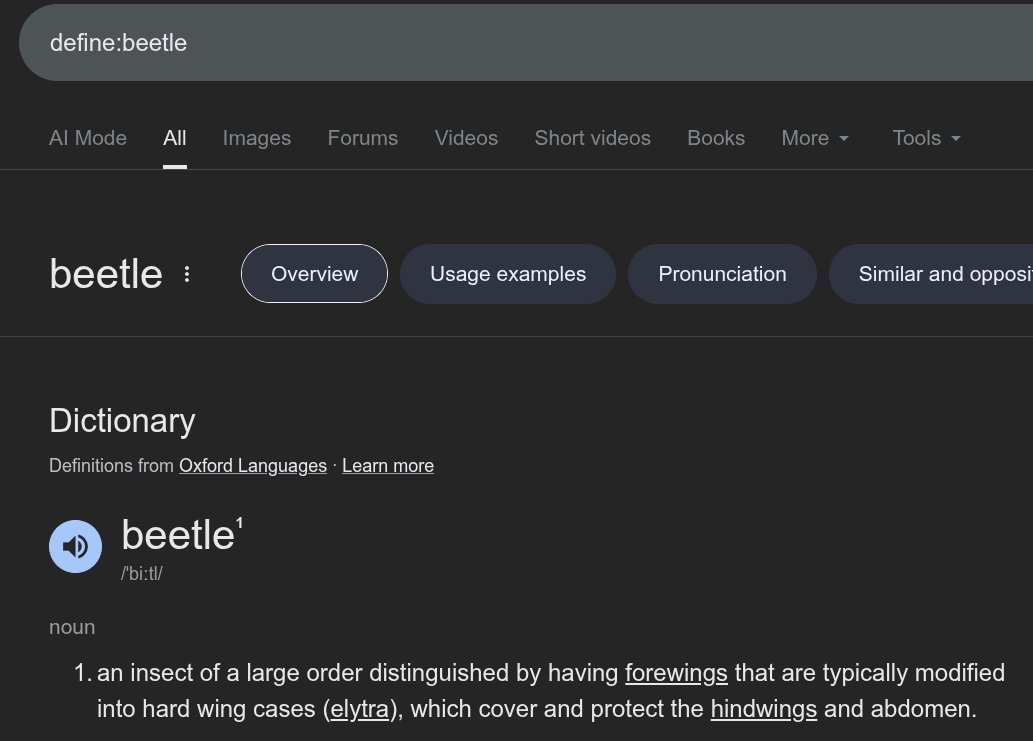Screen dimensions: 1033x741
Task: Open the Learn more link
Action: 388,466
